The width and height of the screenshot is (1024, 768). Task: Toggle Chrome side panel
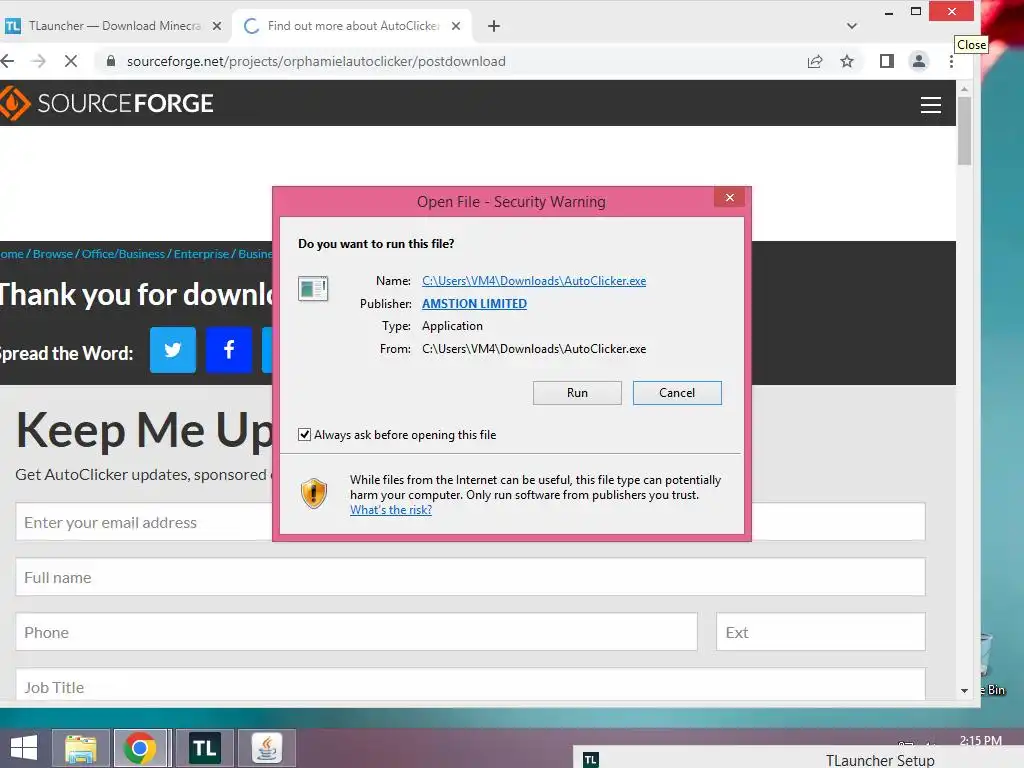click(886, 61)
